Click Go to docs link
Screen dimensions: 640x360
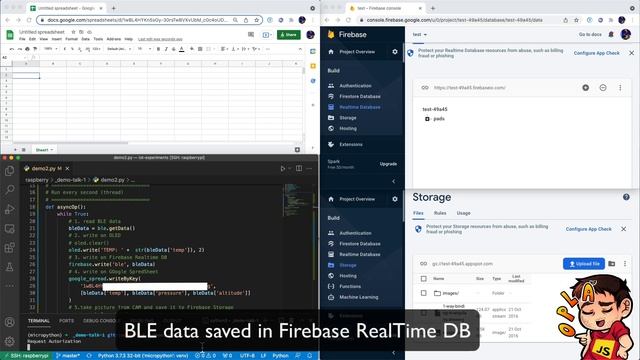[x=590, y=35]
